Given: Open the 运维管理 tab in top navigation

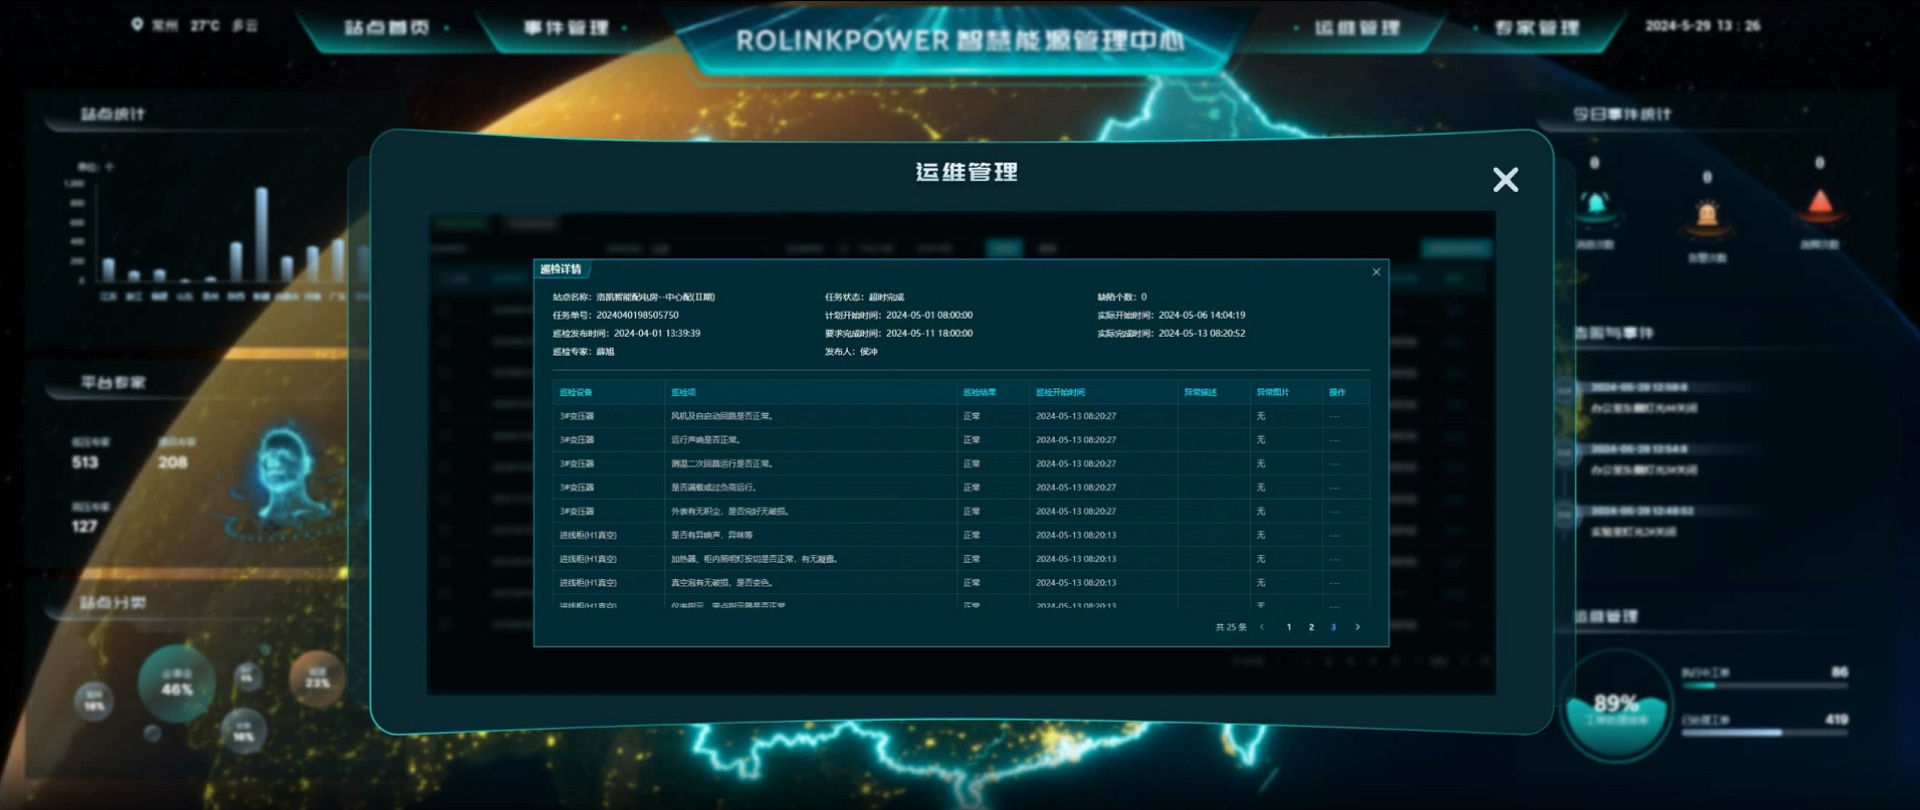Looking at the screenshot, I should tap(1357, 28).
